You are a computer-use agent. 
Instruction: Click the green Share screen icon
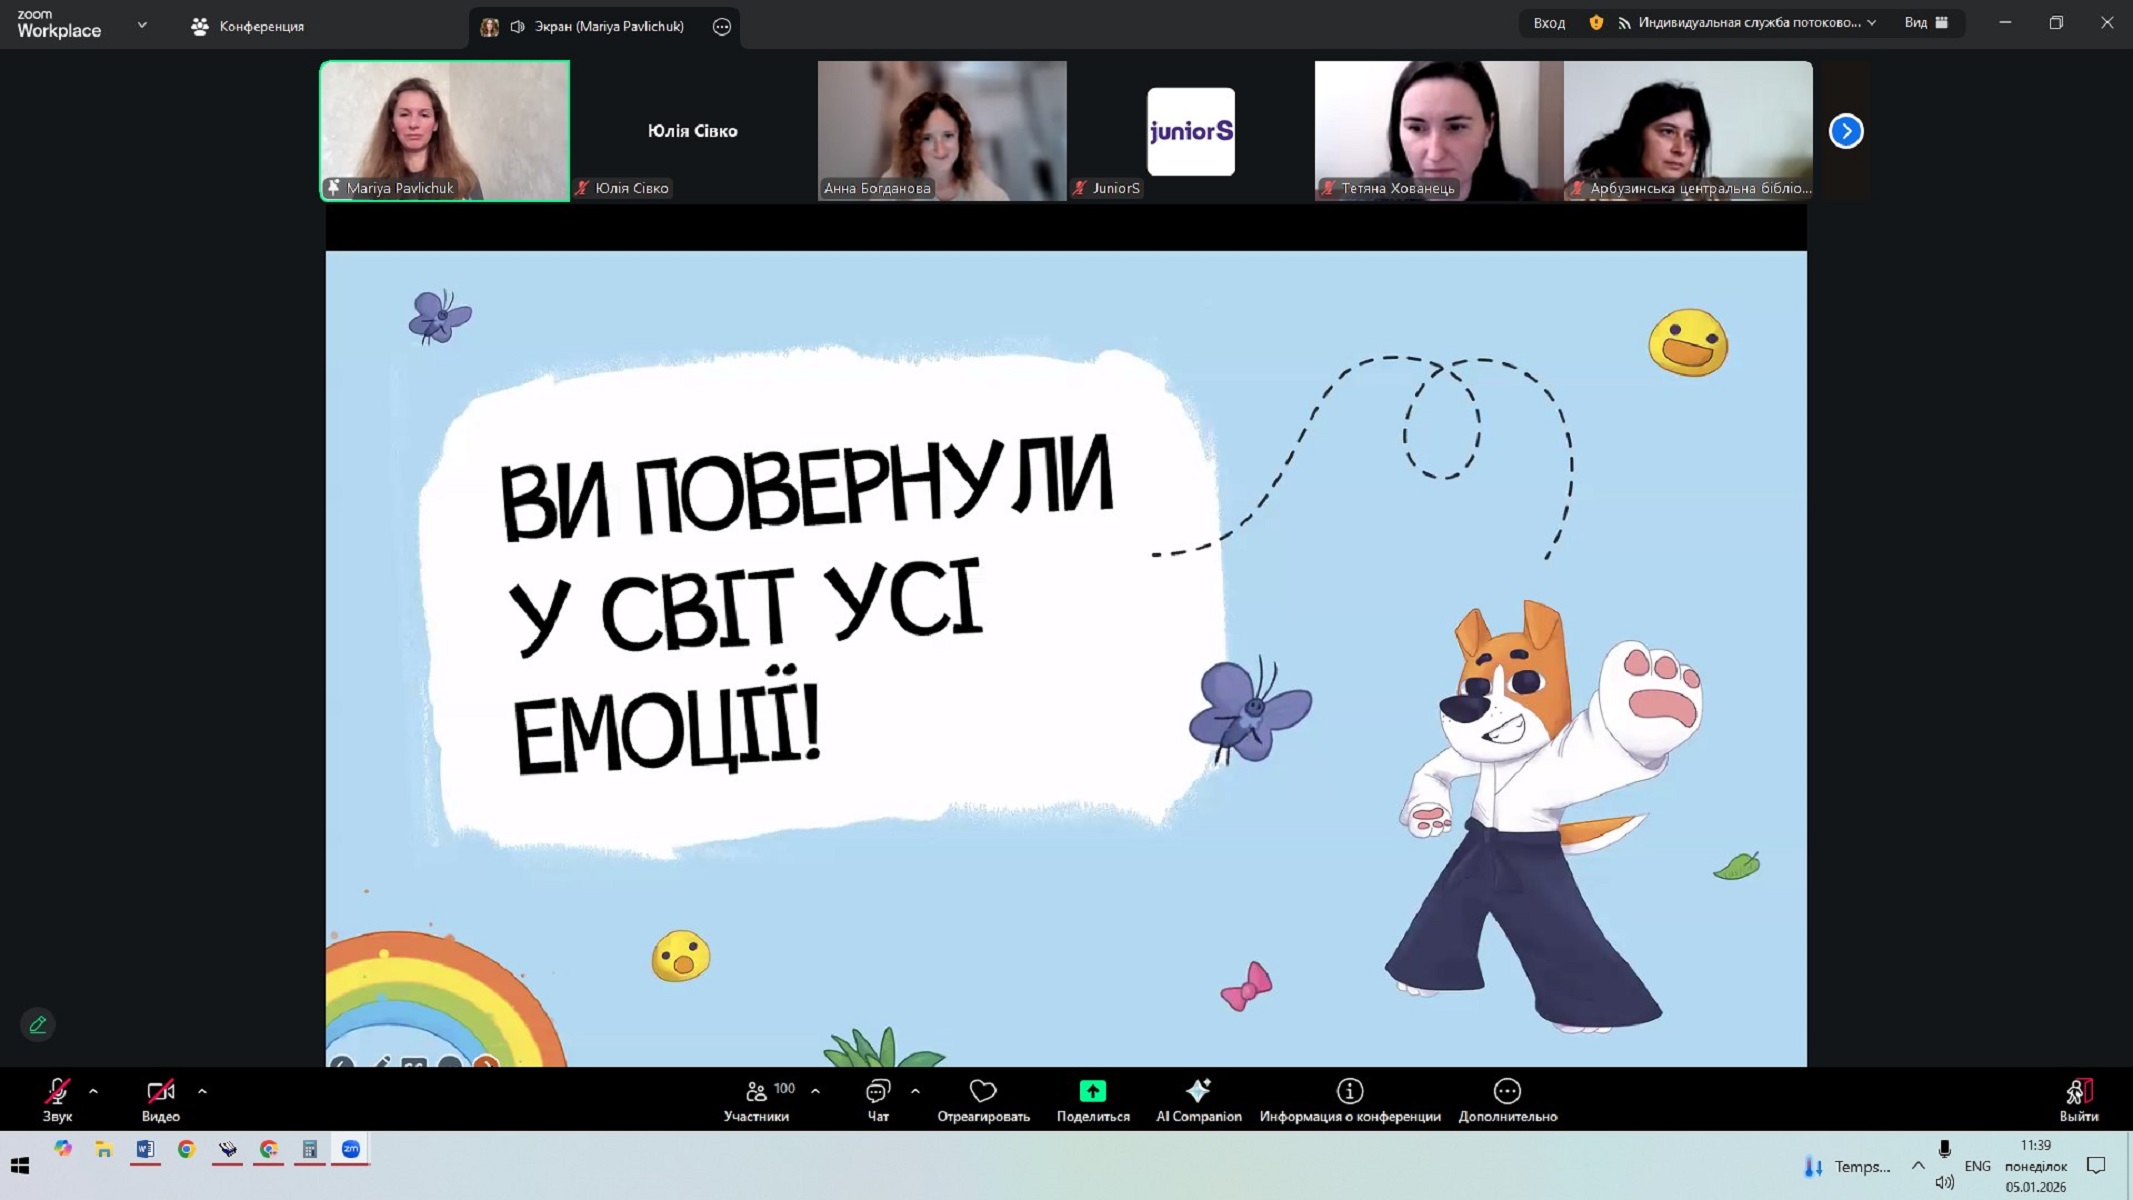pyautogui.click(x=1092, y=1091)
